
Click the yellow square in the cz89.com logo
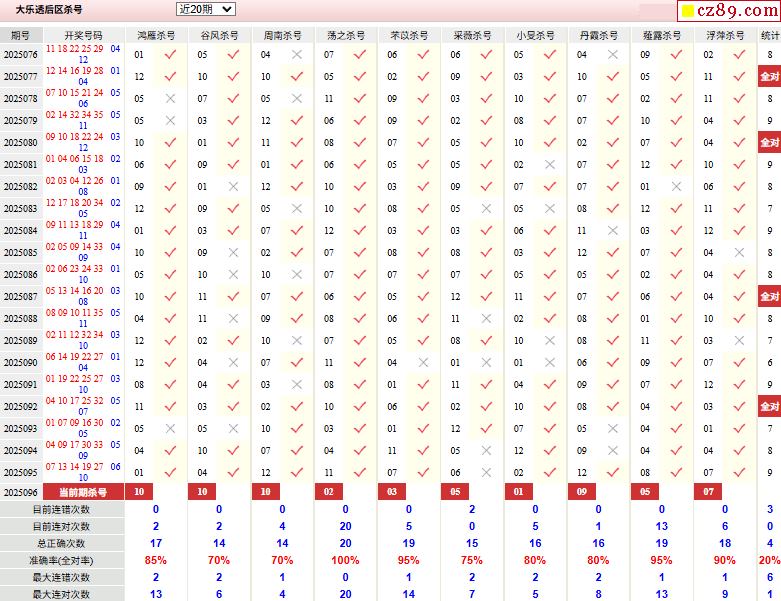click(688, 11)
